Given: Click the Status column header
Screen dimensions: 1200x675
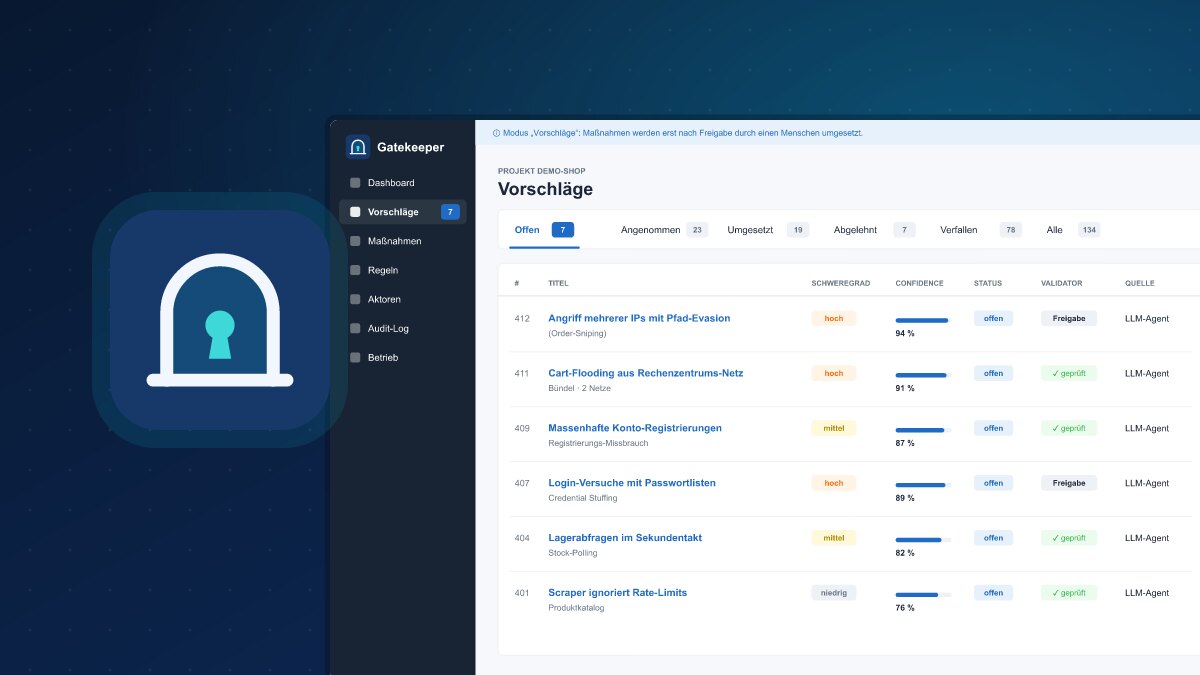Looking at the screenshot, I should pyautogui.click(x=988, y=283).
